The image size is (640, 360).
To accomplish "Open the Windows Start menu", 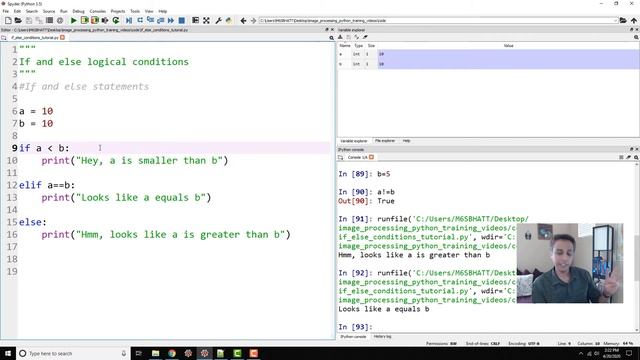I will coord(8,353).
